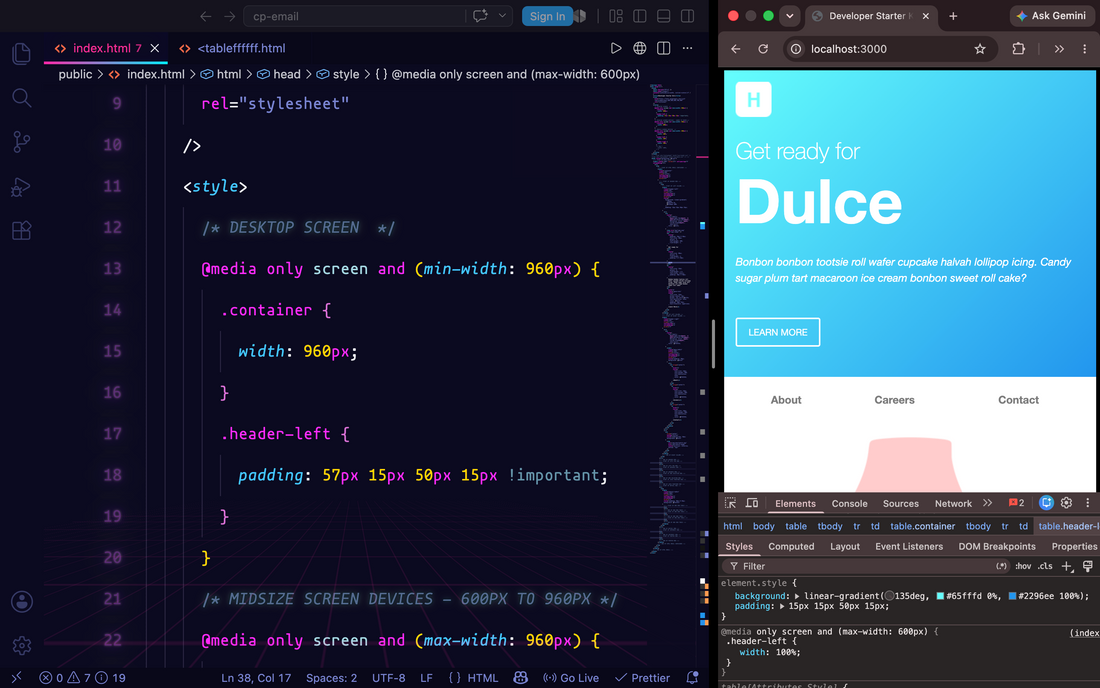Open the Manage gear in the activity bar
Screen dimensions: 1100x688
pyautogui.click(x=22, y=645)
